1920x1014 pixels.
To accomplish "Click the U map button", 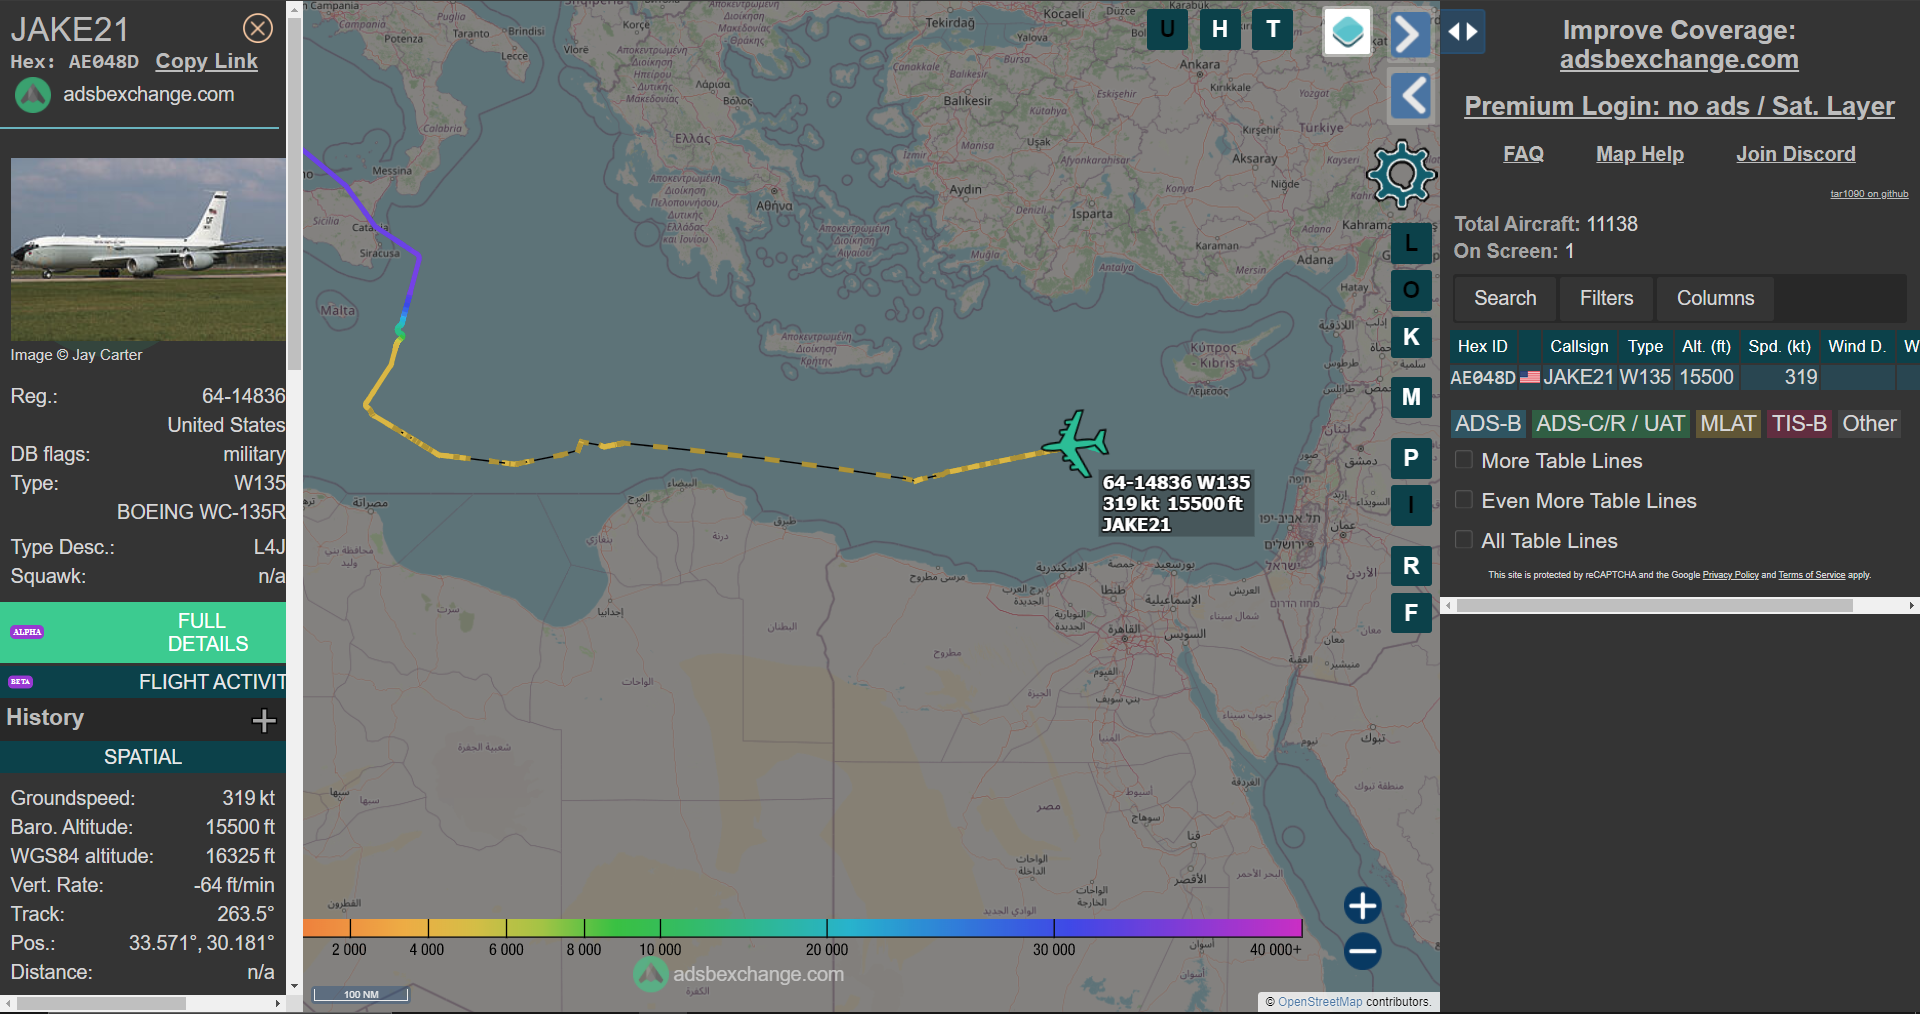I will coord(1167,29).
